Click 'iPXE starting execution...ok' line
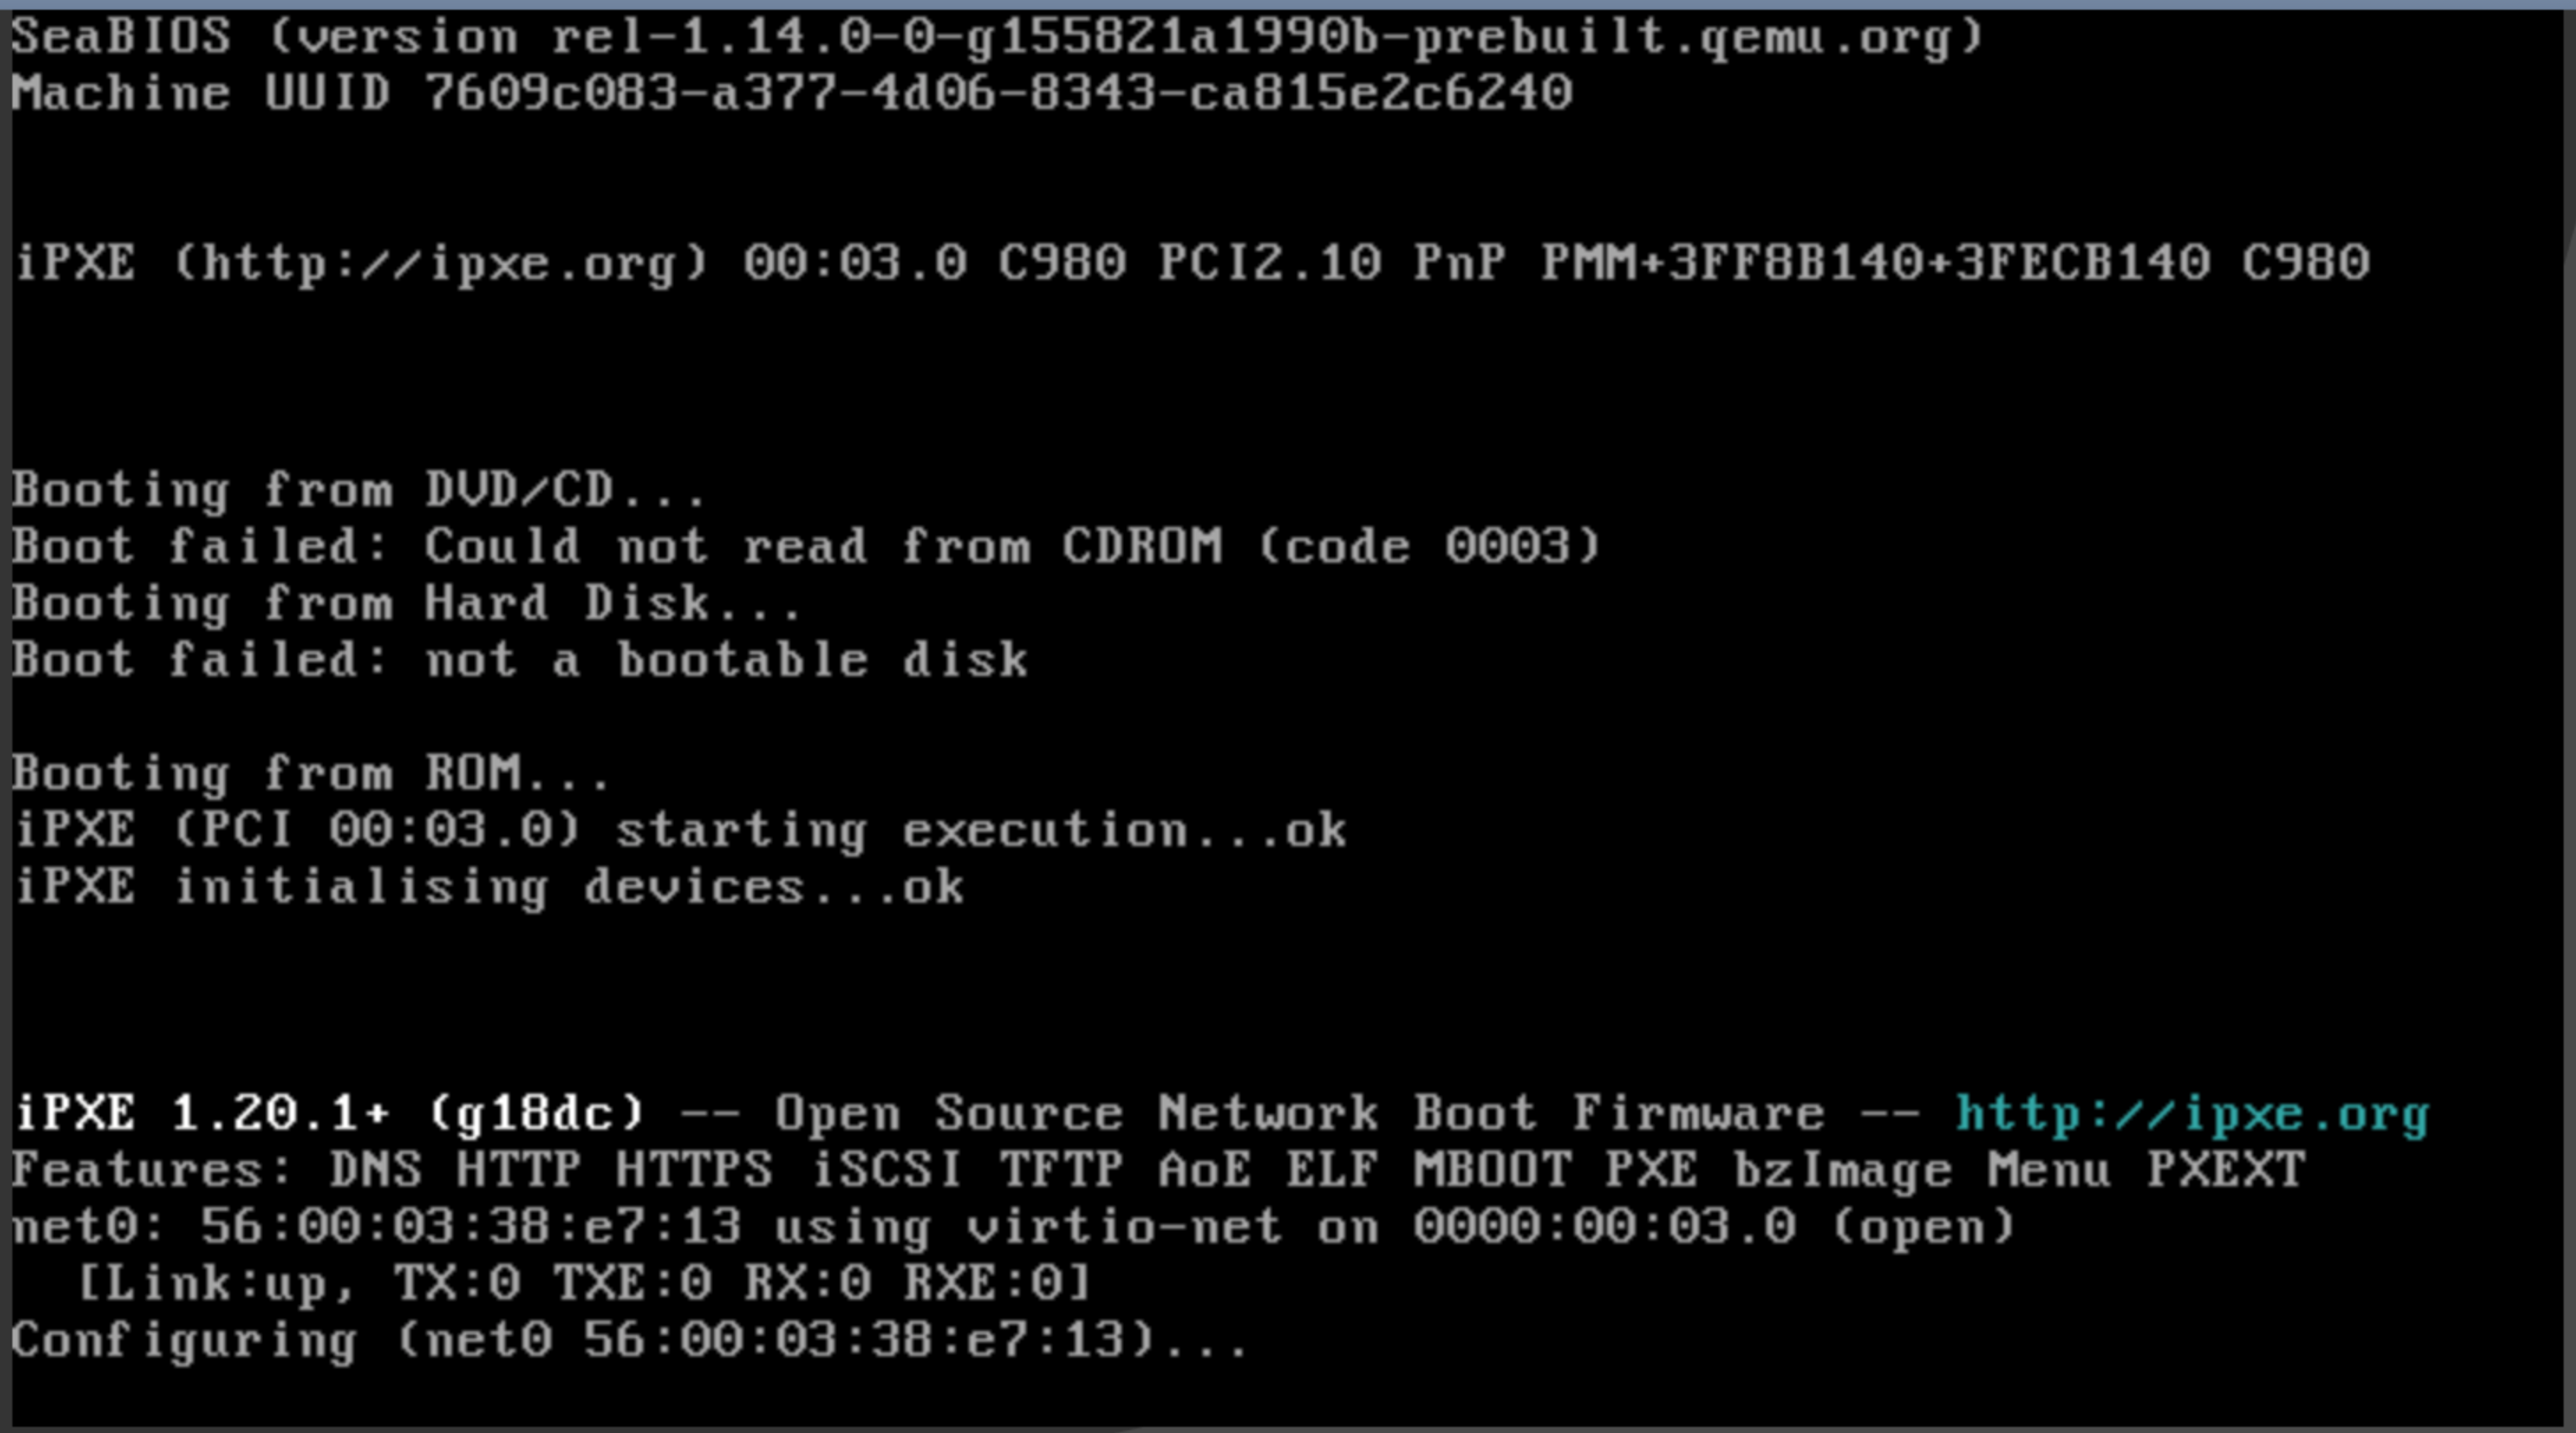The height and width of the screenshot is (1433, 2576). (x=681, y=831)
